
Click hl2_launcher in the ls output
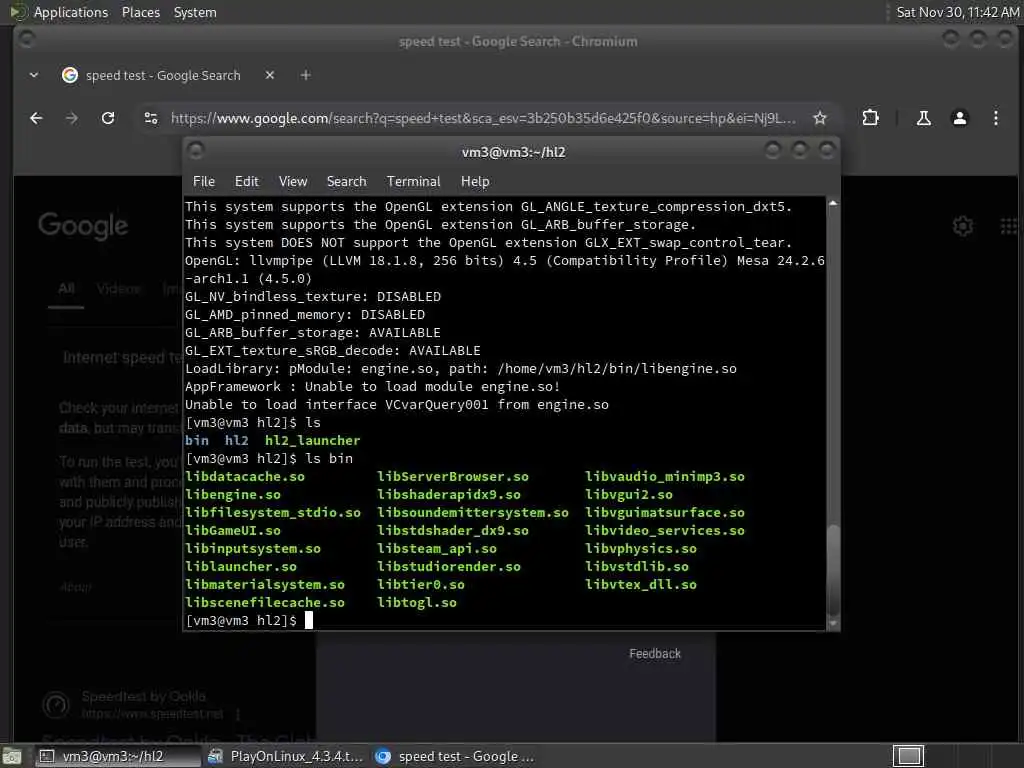point(312,441)
